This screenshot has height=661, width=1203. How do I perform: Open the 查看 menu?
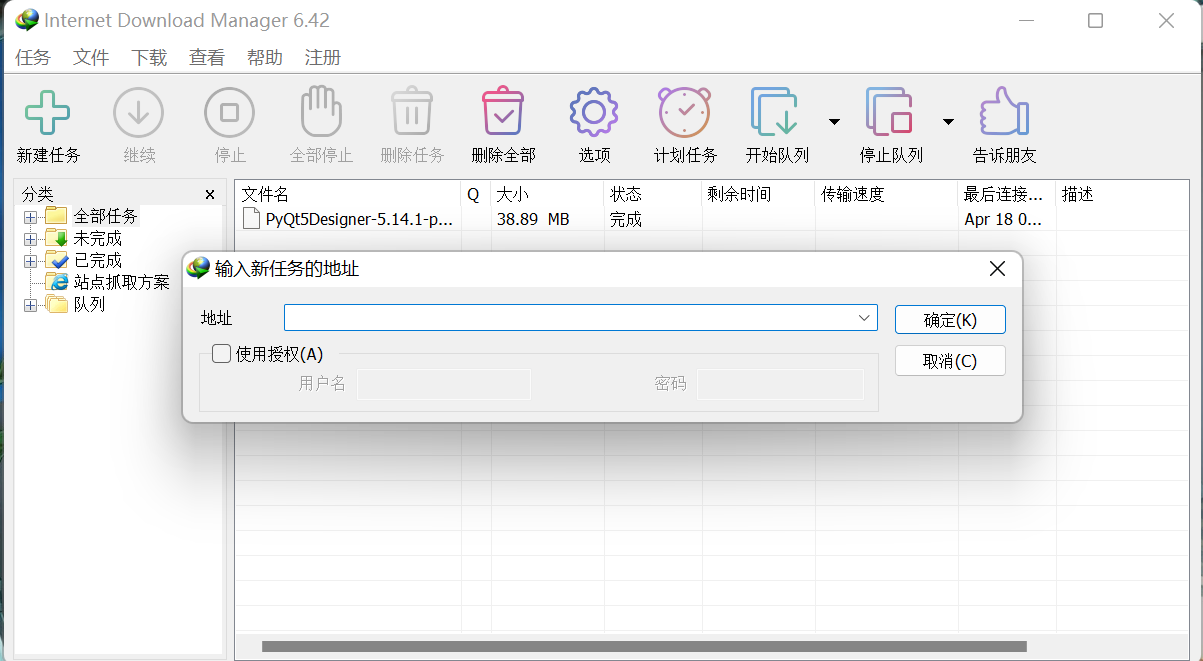click(x=207, y=58)
